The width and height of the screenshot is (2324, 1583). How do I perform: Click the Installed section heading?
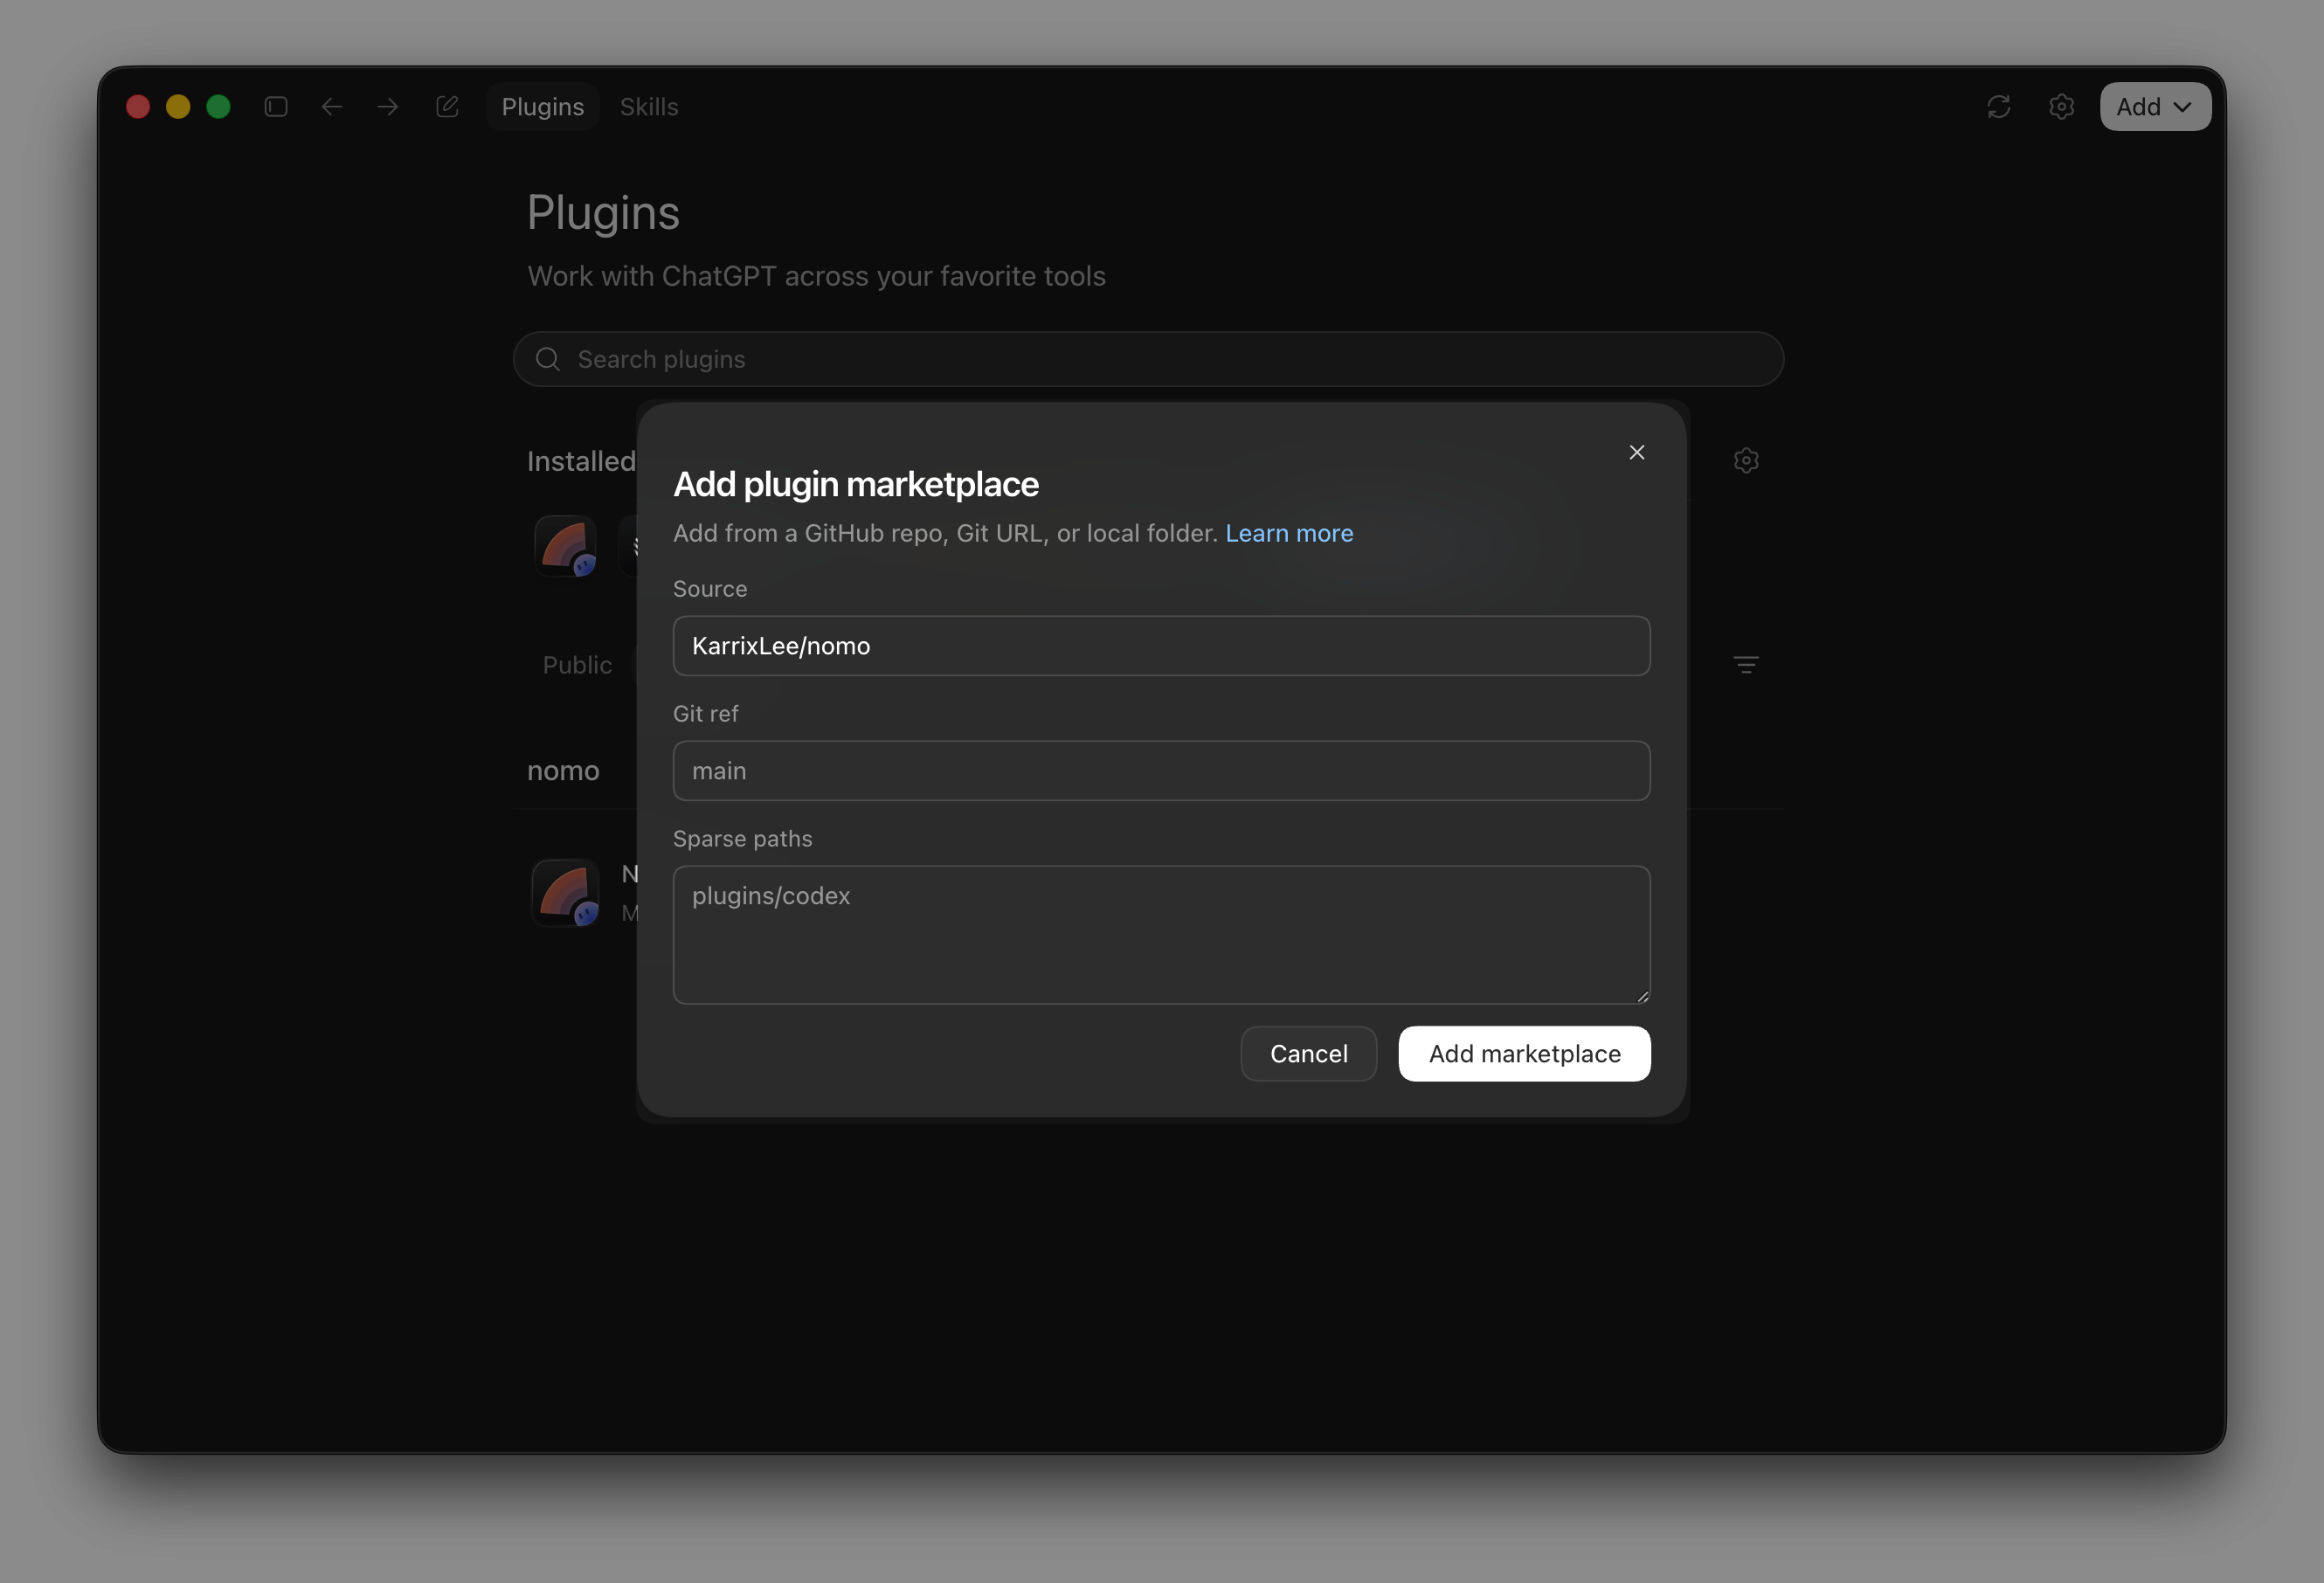click(581, 461)
